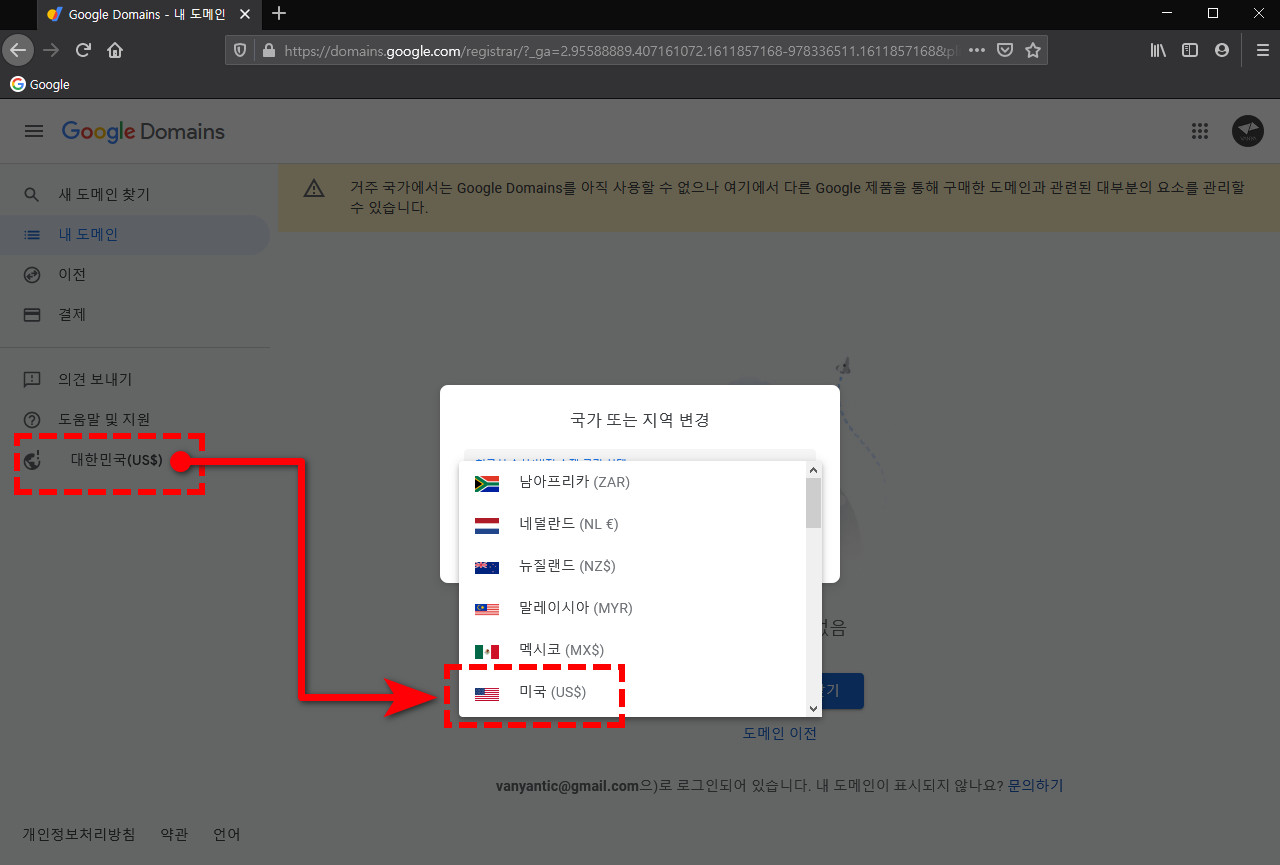The width and height of the screenshot is (1280, 865).
Task: Close the Google Domains tab
Action: point(245,14)
